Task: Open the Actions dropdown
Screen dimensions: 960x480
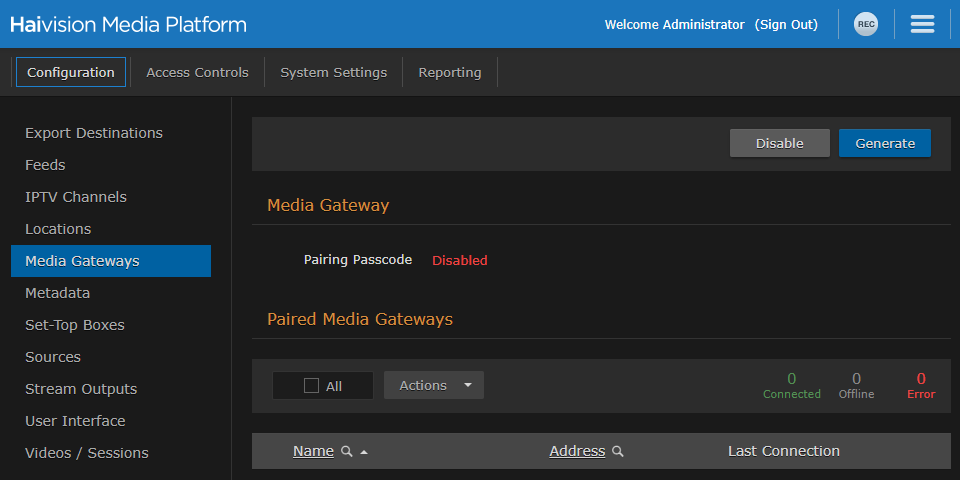Action: [x=434, y=385]
